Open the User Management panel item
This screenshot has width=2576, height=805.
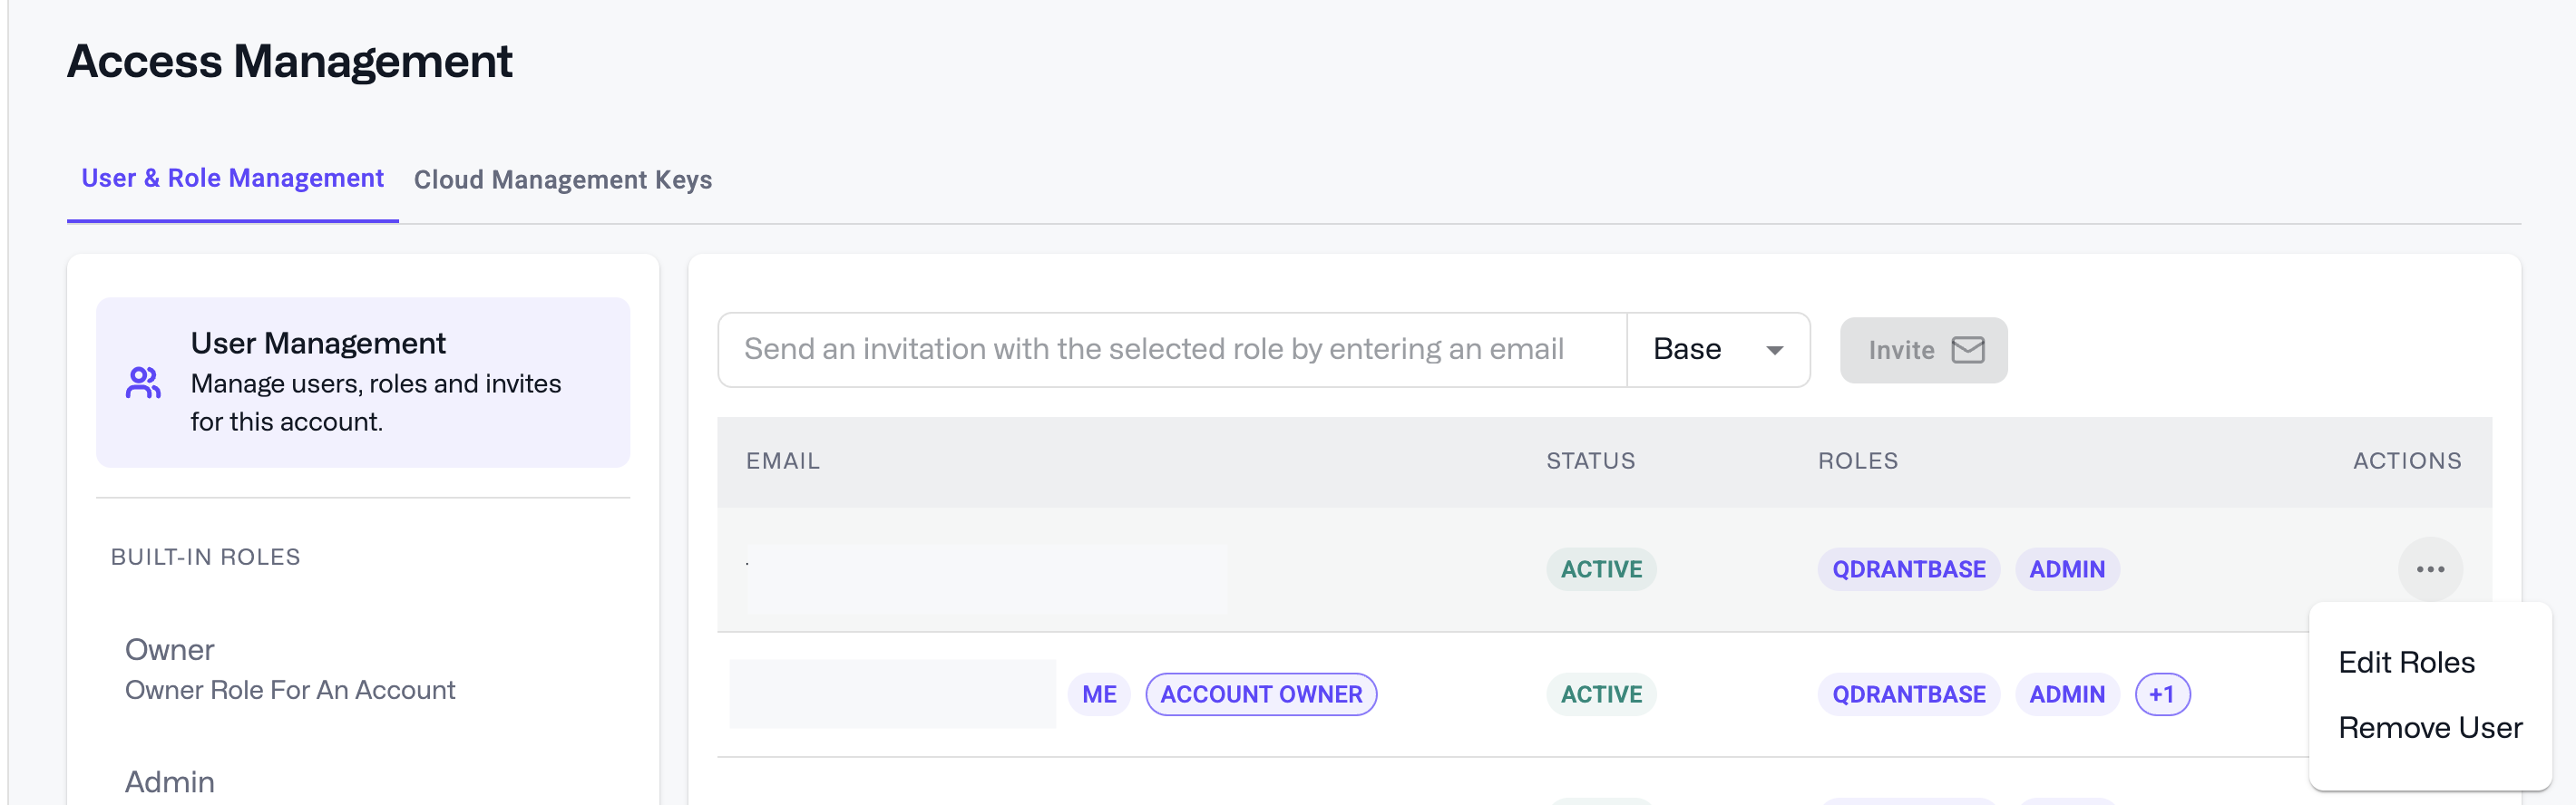362,382
